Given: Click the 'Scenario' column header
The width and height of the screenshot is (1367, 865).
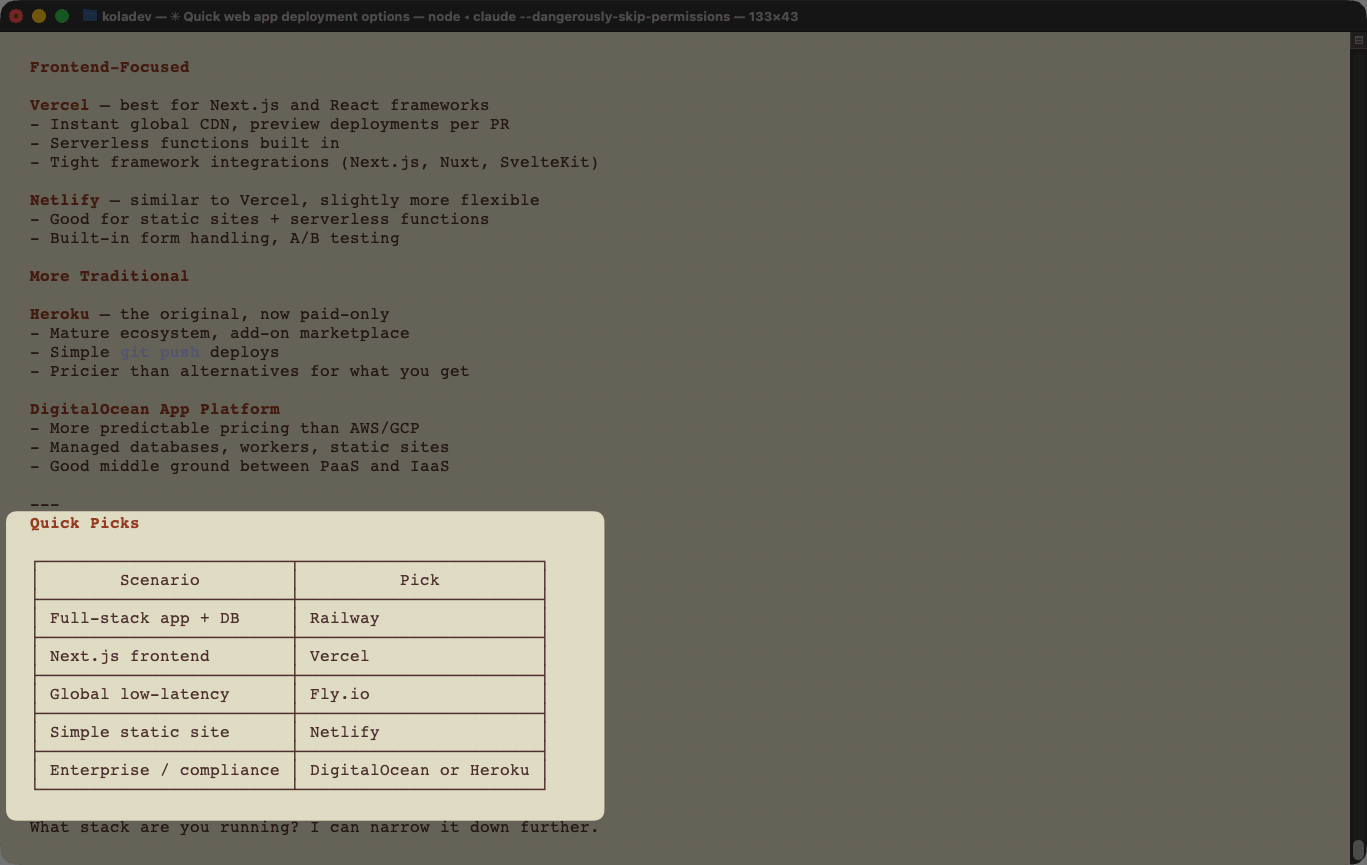Looking at the screenshot, I should [x=160, y=580].
